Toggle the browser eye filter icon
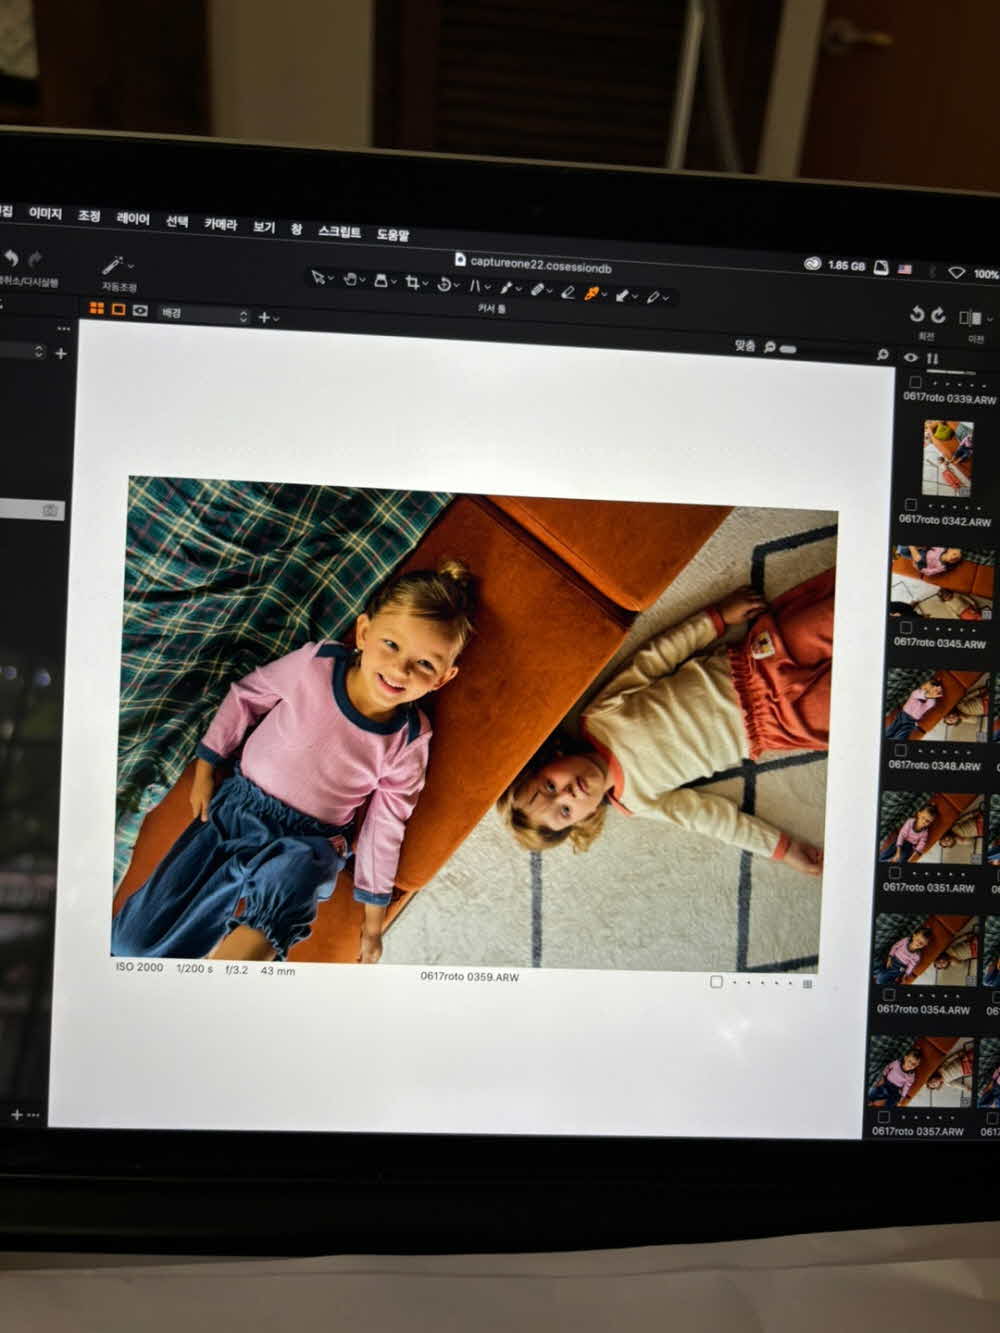1000x1333 pixels. (x=911, y=357)
